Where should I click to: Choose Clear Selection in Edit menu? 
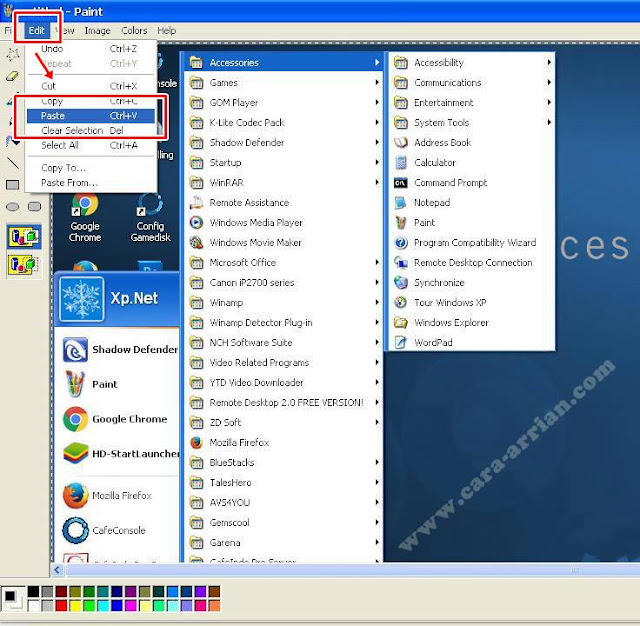click(91, 131)
